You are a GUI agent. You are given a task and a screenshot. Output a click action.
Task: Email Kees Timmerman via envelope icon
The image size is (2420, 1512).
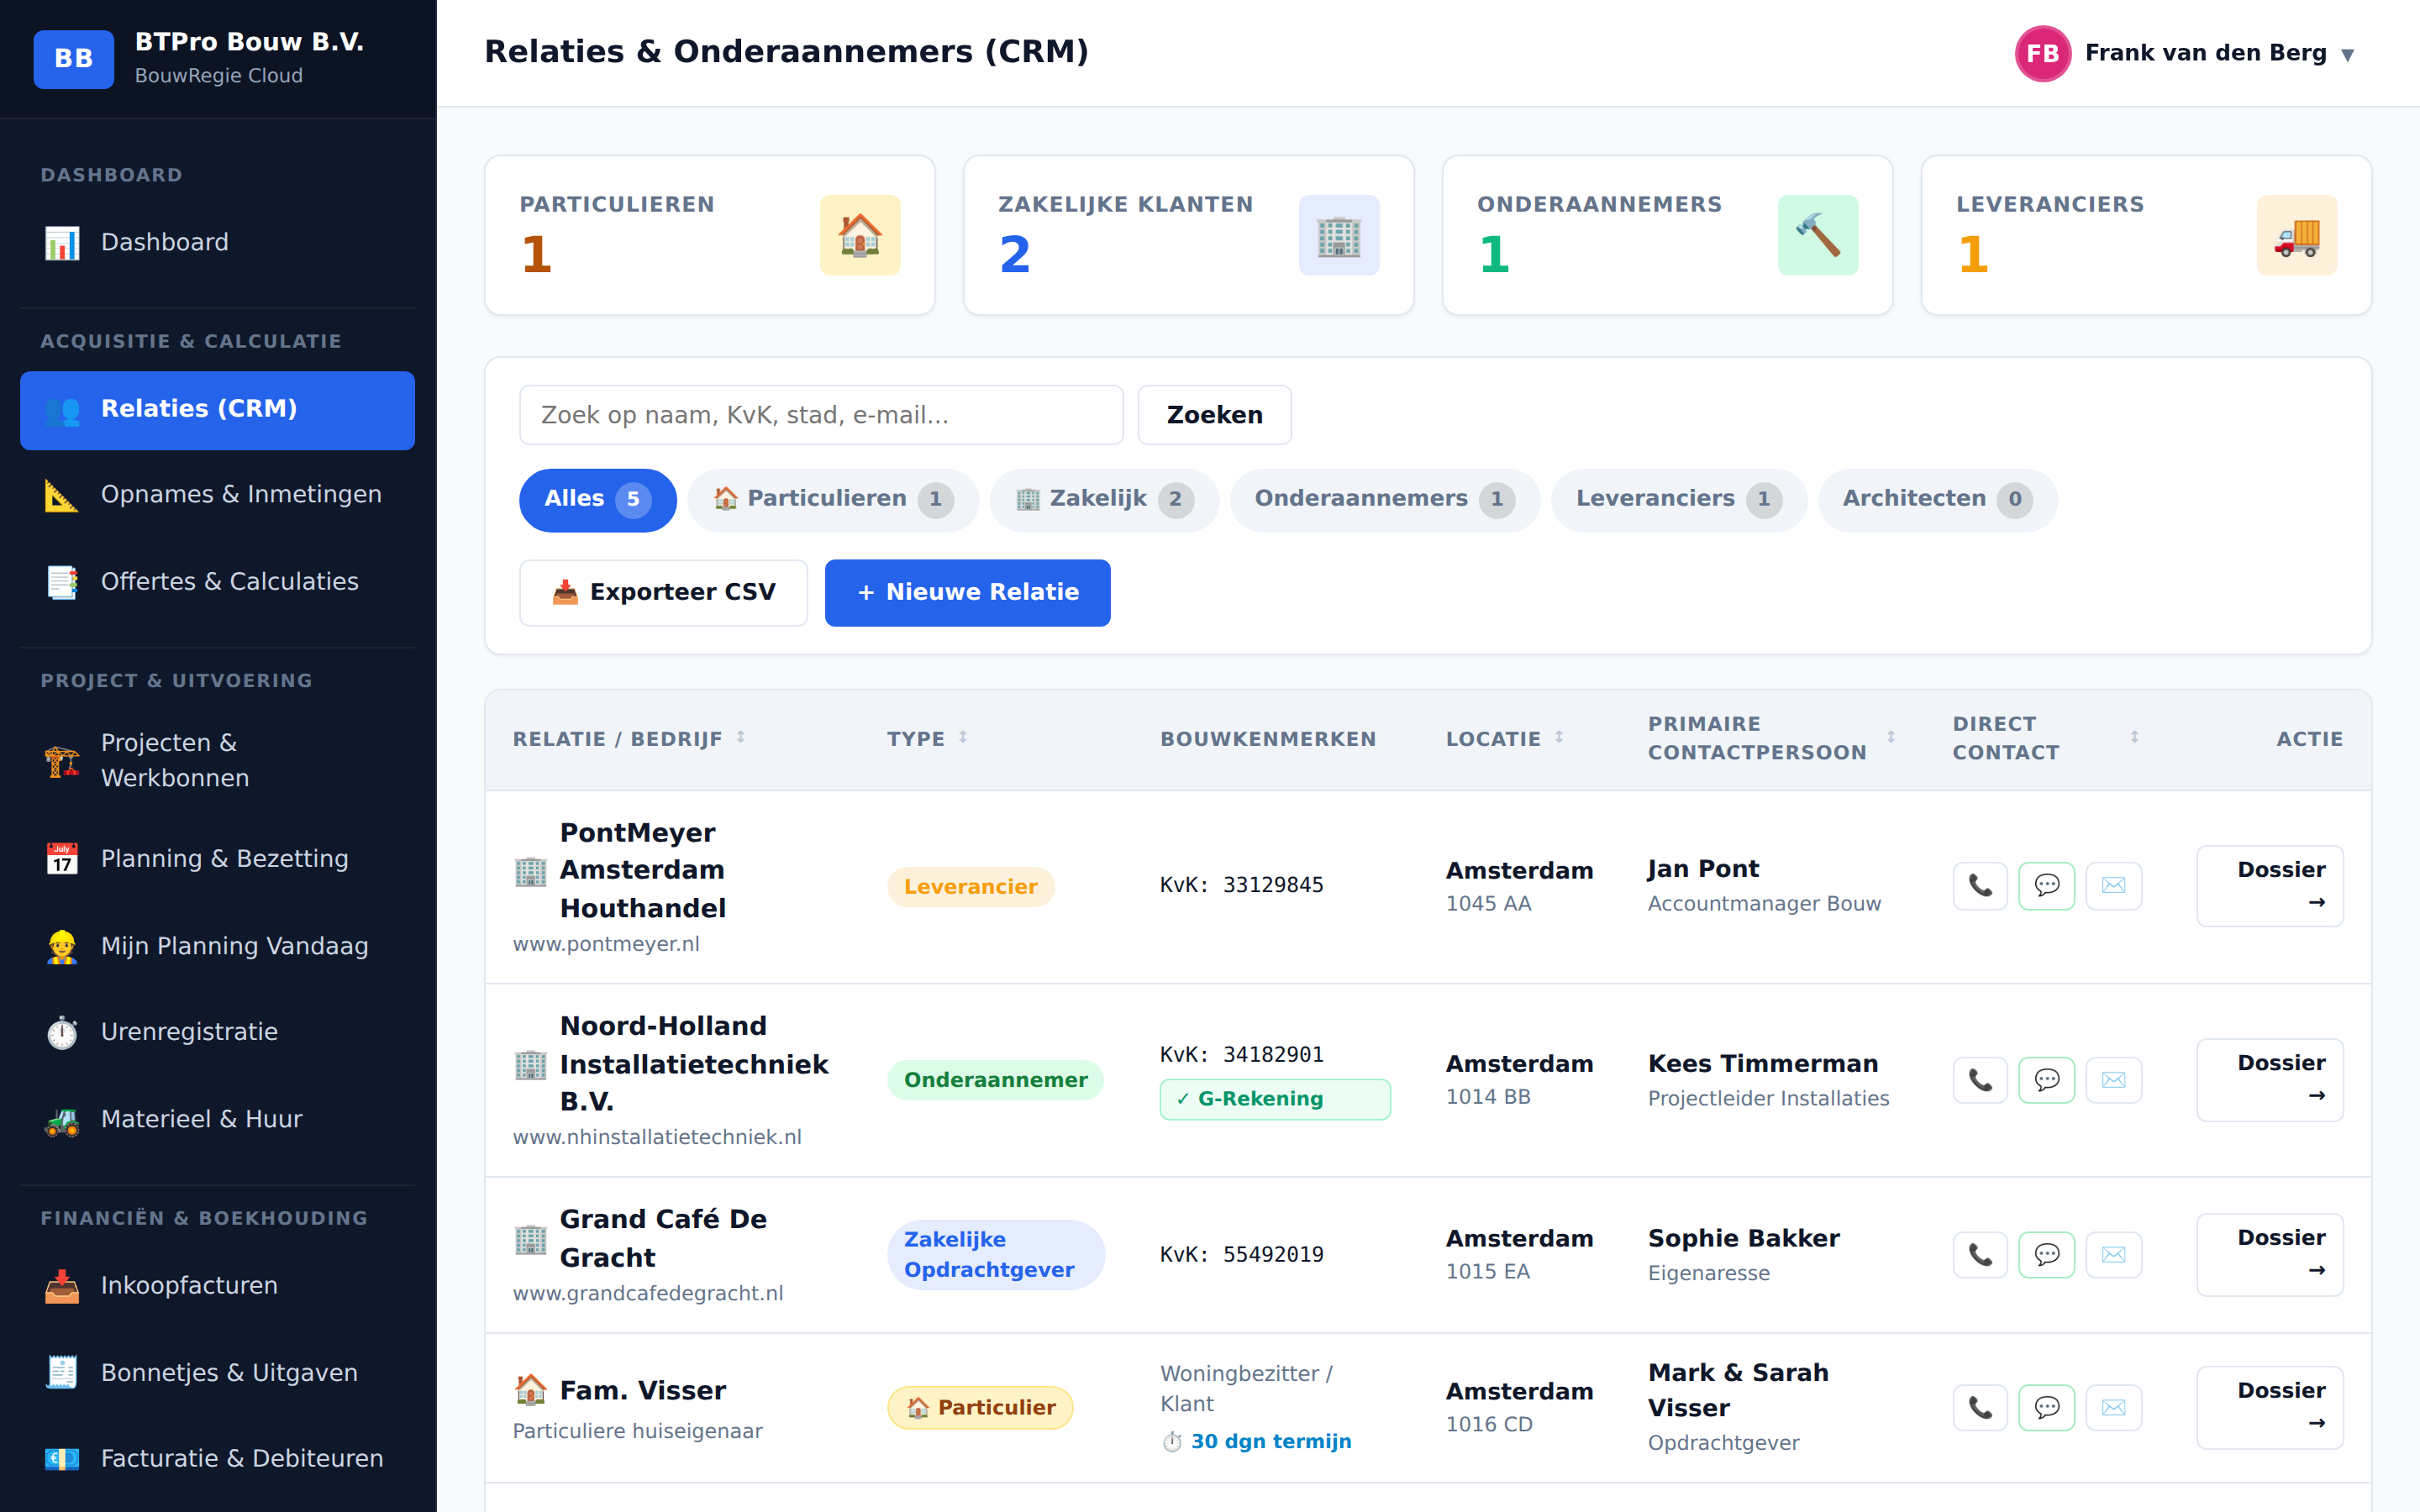click(x=2114, y=1080)
